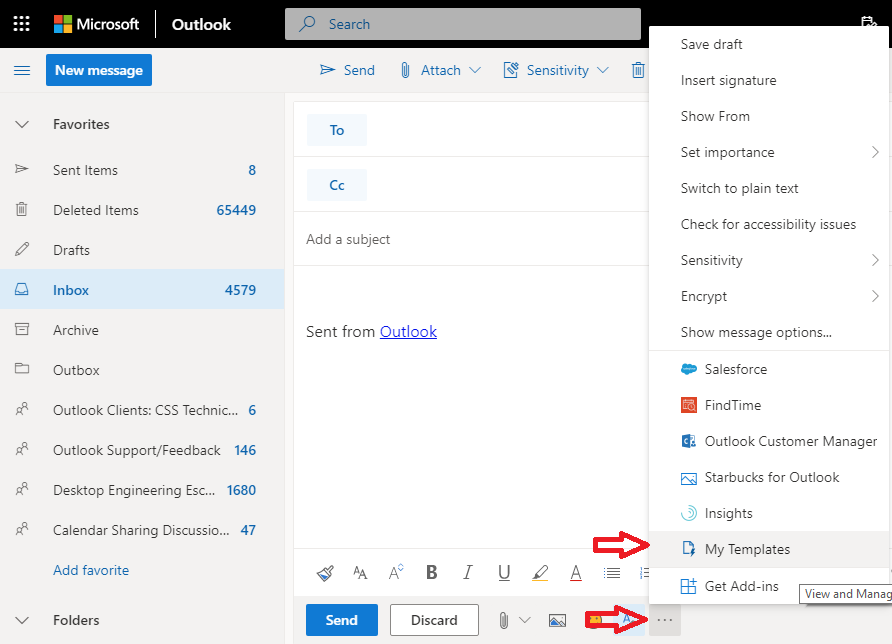Click the Add a subject field
This screenshot has width=892, height=644.
click(471, 239)
